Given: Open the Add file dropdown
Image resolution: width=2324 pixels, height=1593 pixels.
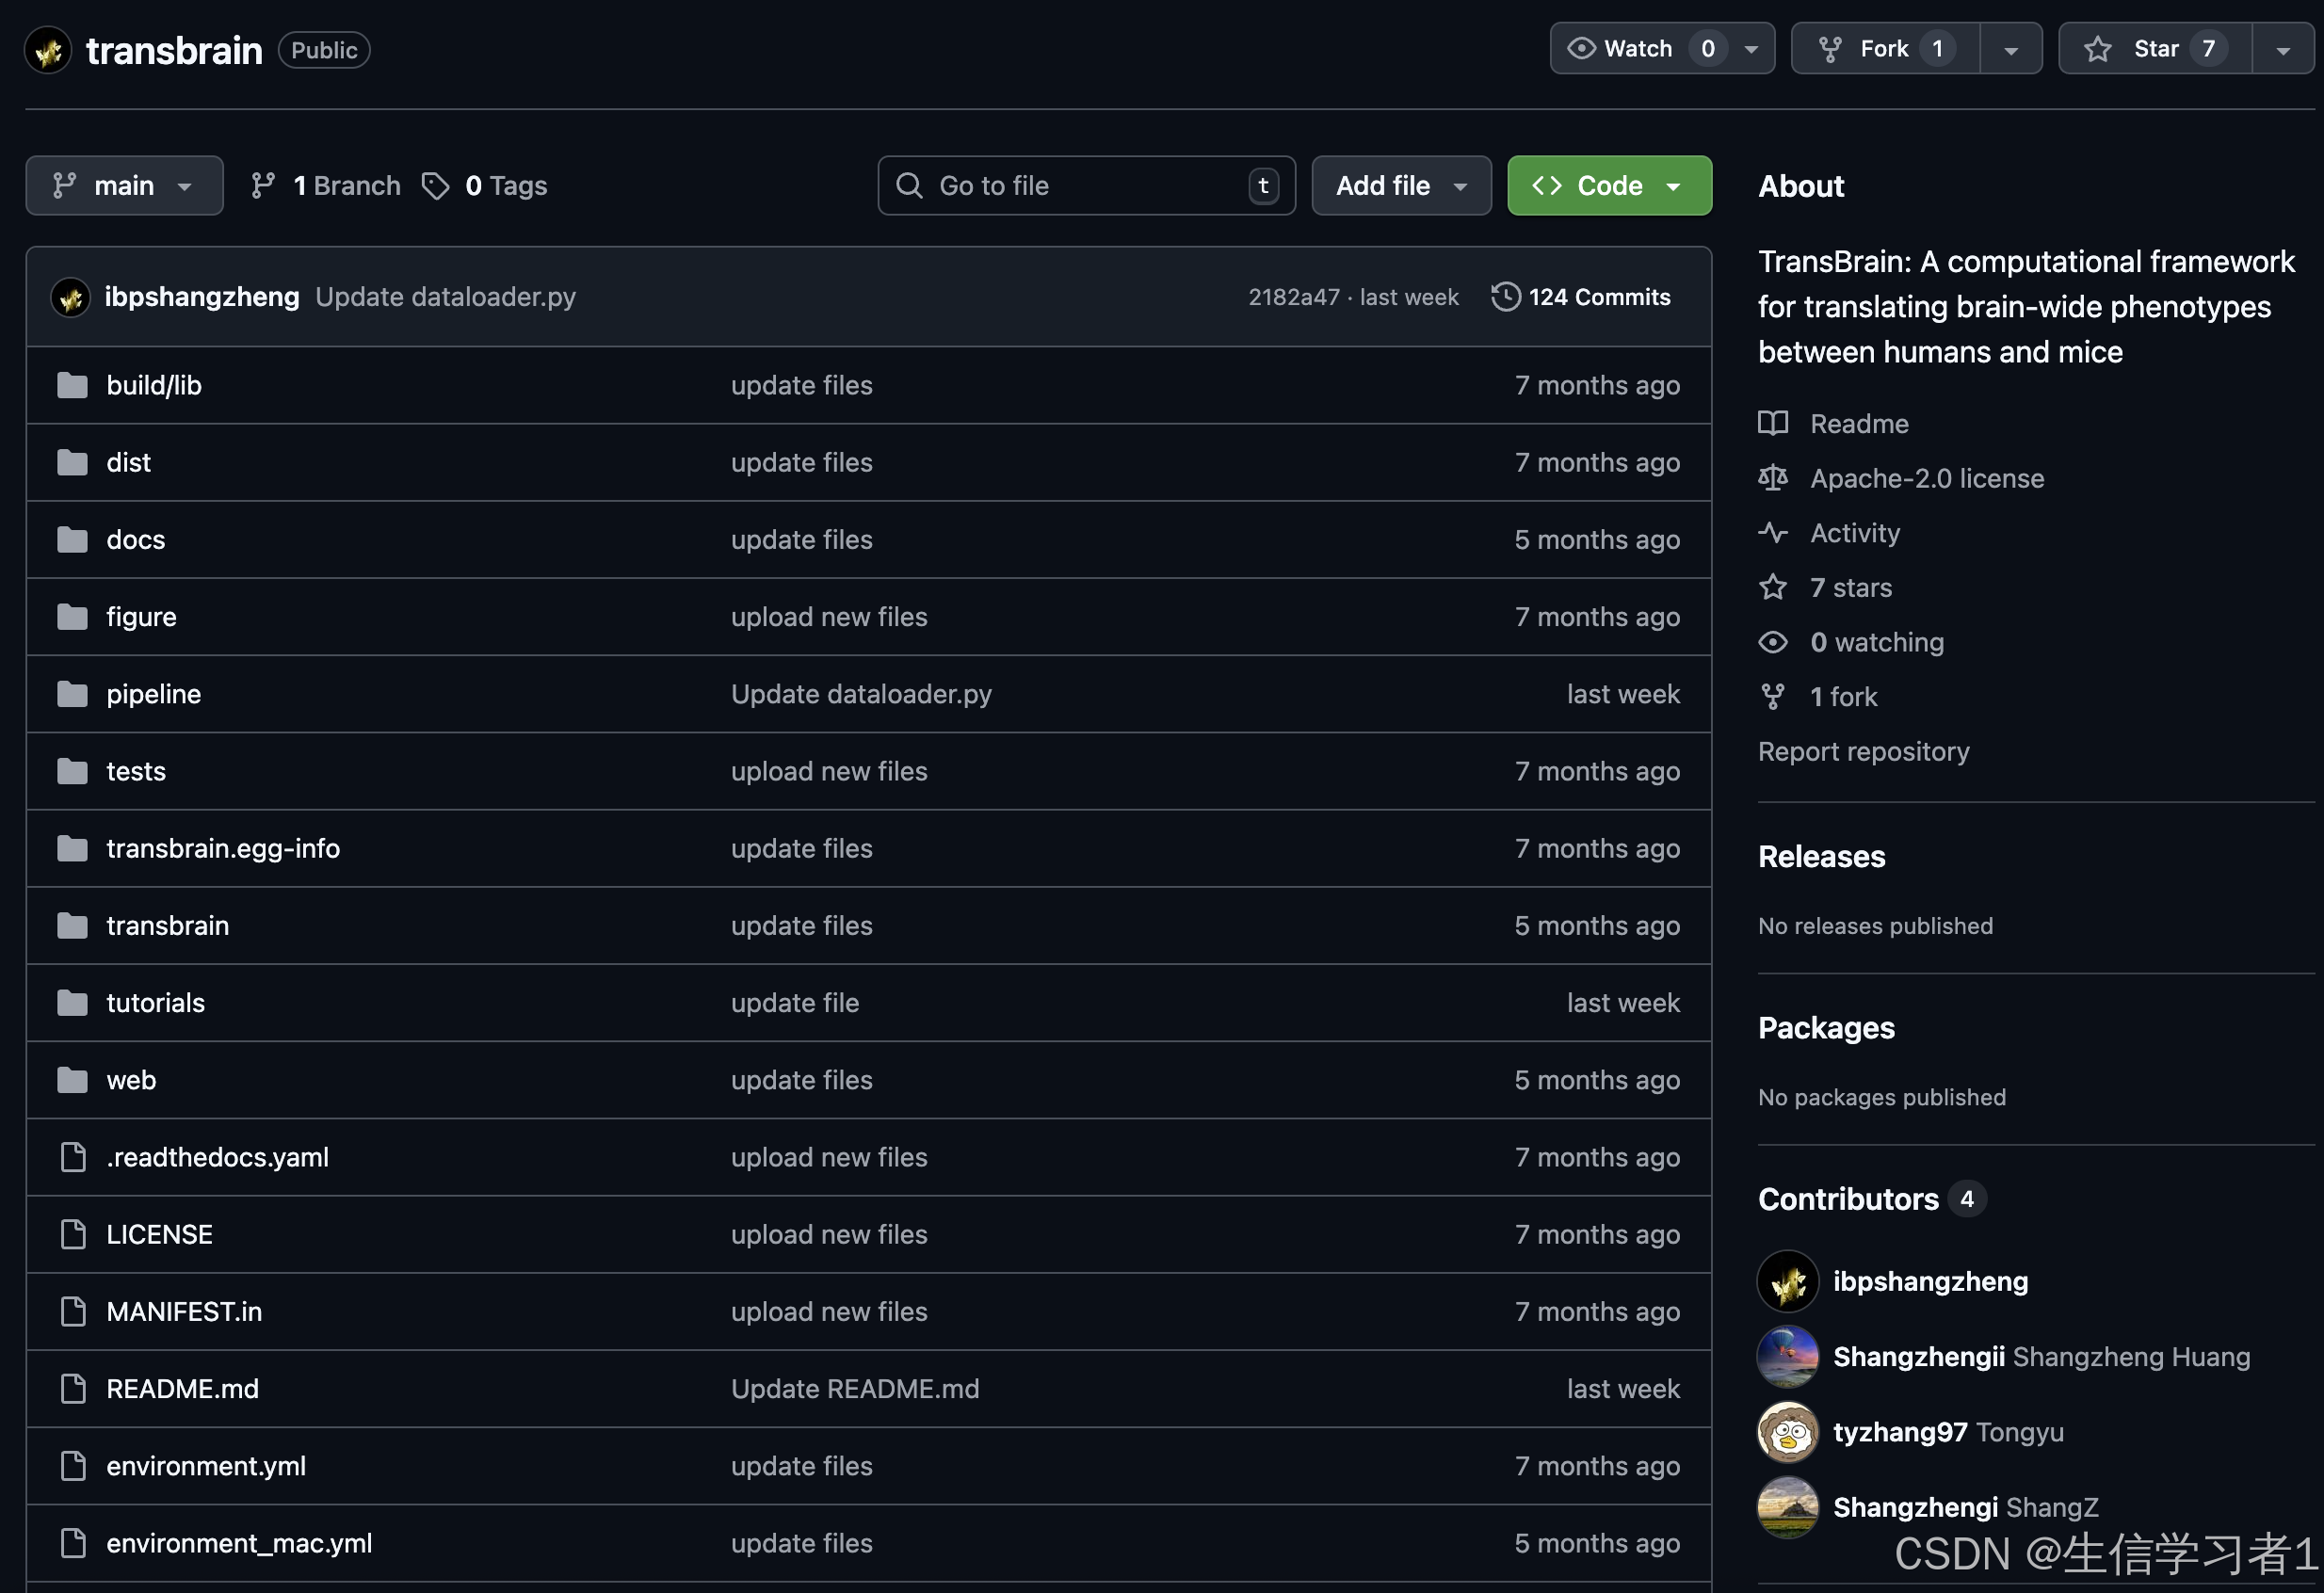Looking at the screenshot, I should point(1401,185).
